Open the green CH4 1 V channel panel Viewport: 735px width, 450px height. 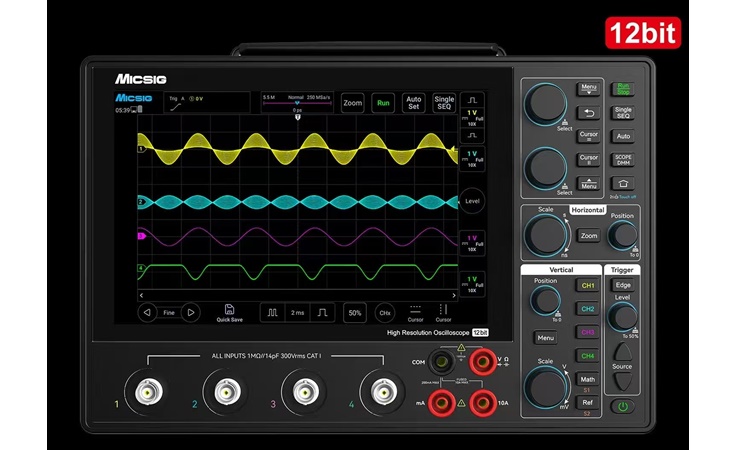point(472,284)
